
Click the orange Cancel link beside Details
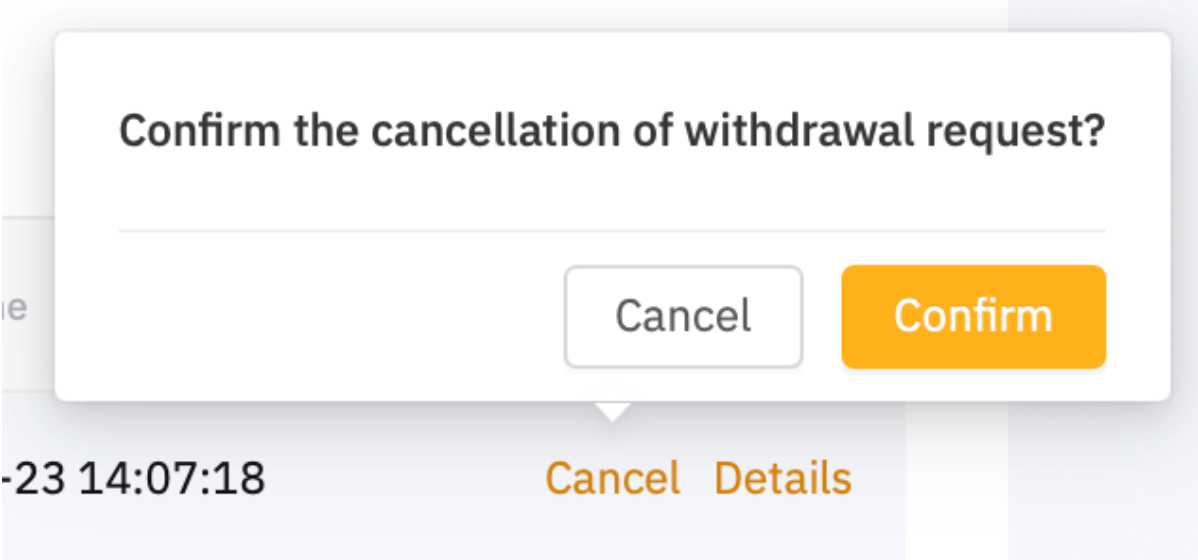pos(612,478)
